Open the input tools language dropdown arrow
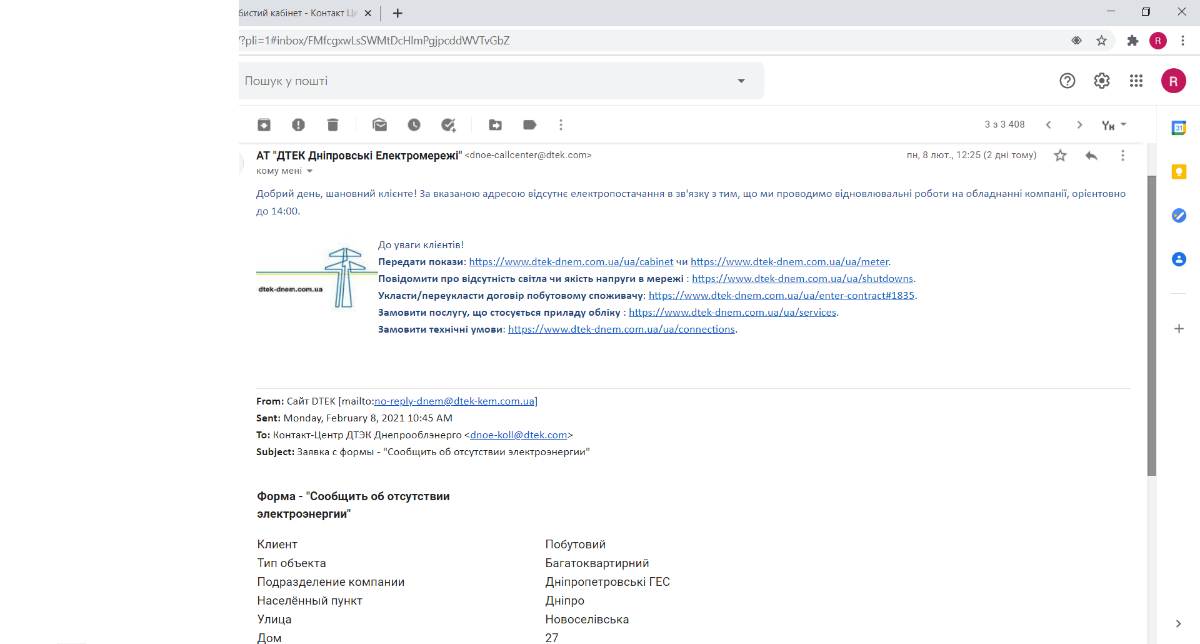The width and height of the screenshot is (1200, 644). tap(1123, 125)
